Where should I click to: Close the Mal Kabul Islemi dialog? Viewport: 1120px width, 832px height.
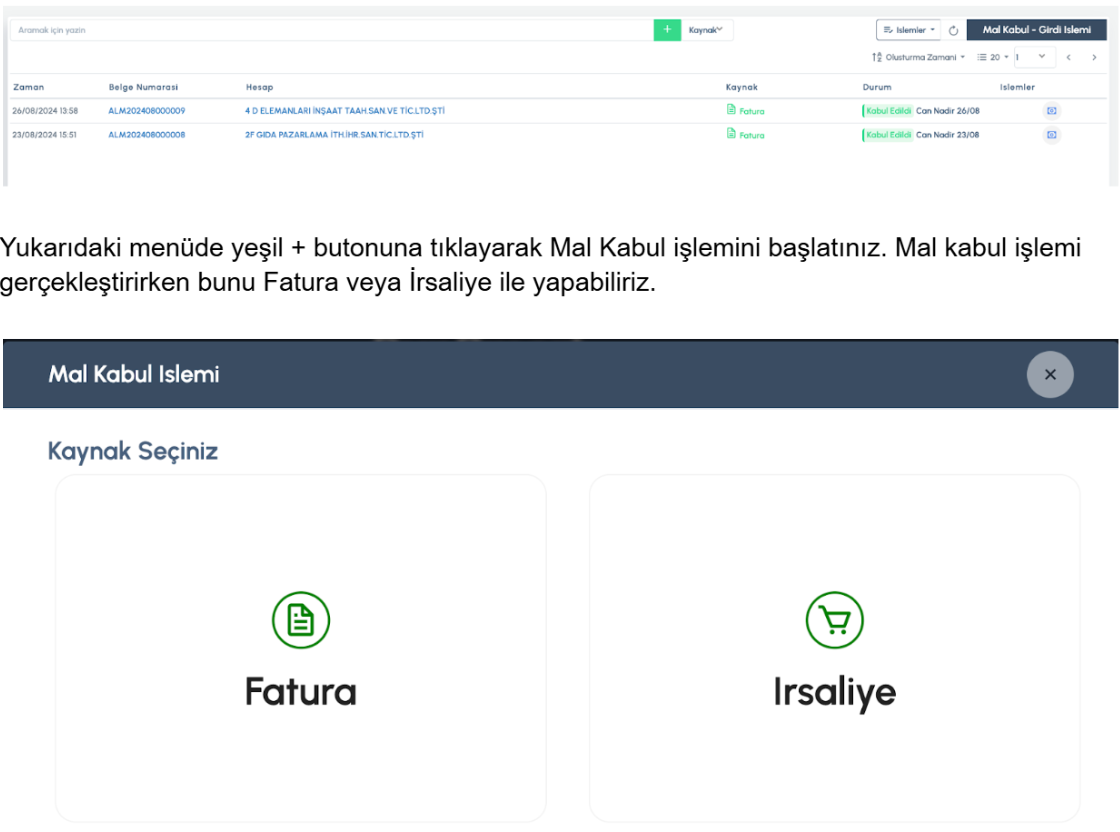coord(1049,374)
